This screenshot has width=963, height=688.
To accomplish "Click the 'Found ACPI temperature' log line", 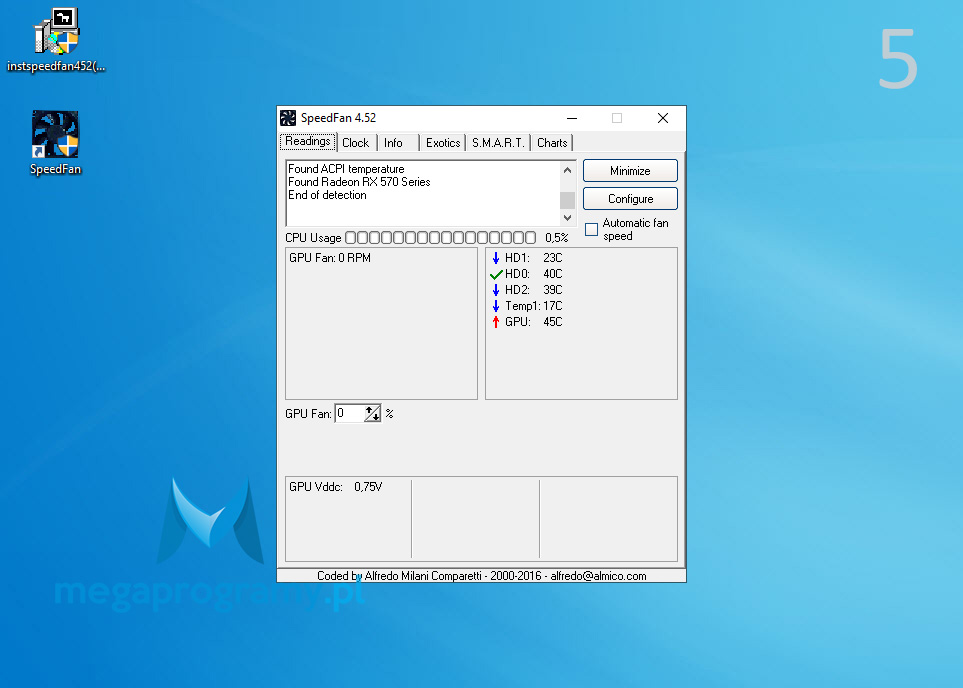I will point(346,169).
